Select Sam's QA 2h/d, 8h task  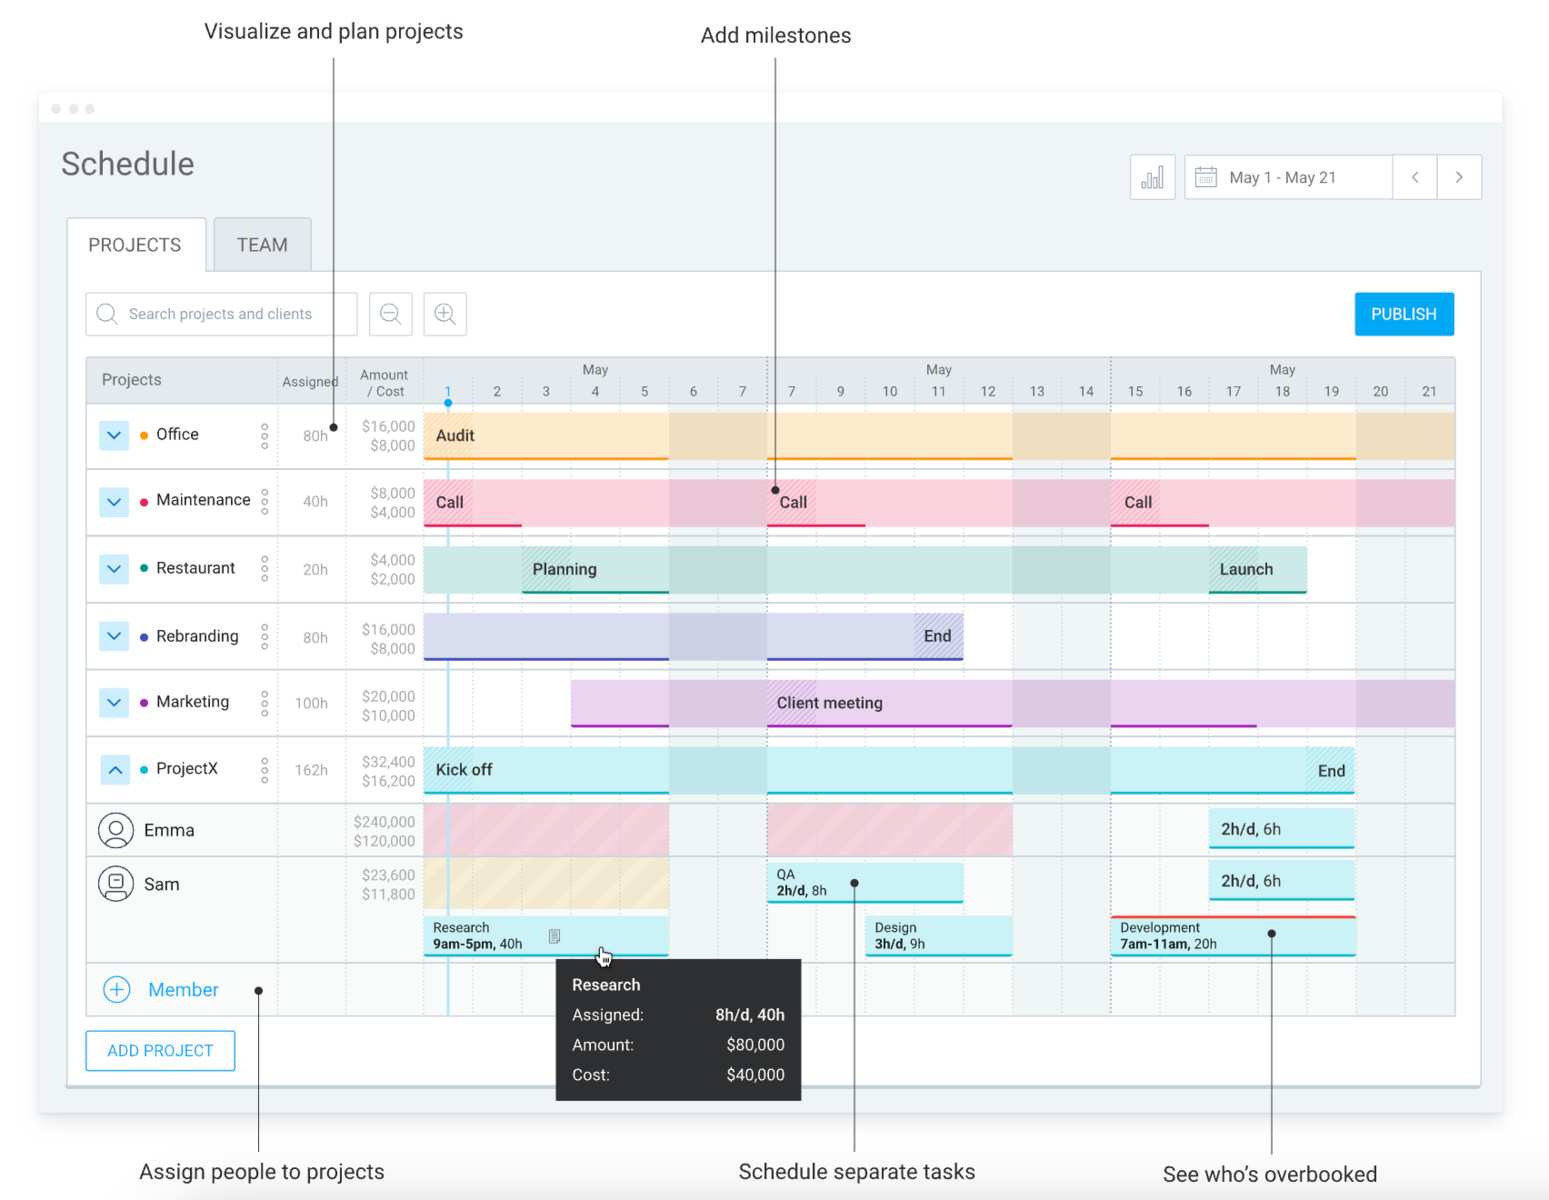865,882
